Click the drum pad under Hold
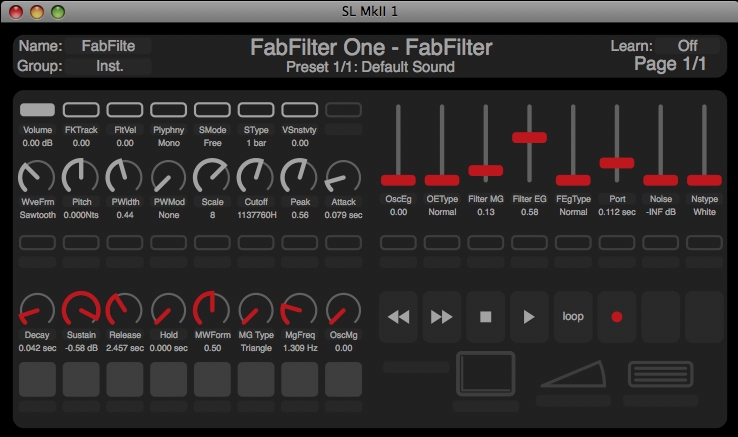738x437 pixels. coord(168,379)
